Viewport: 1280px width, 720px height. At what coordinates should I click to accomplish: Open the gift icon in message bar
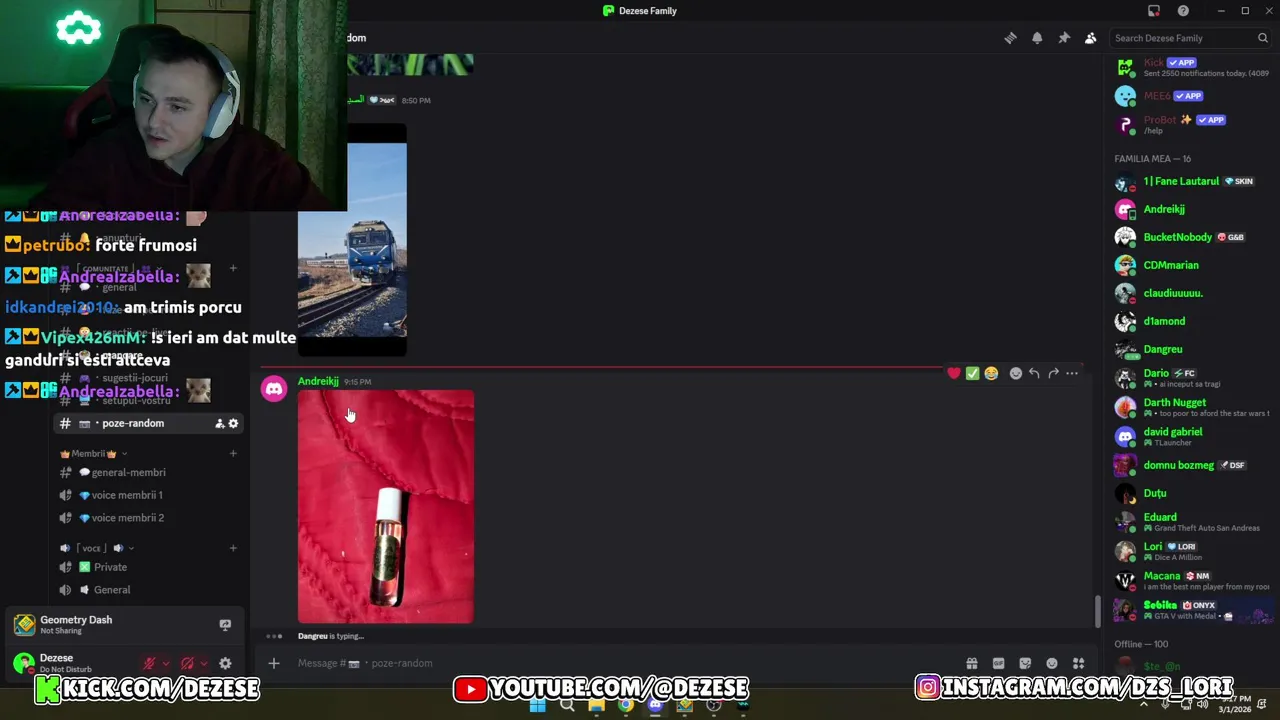click(971, 663)
